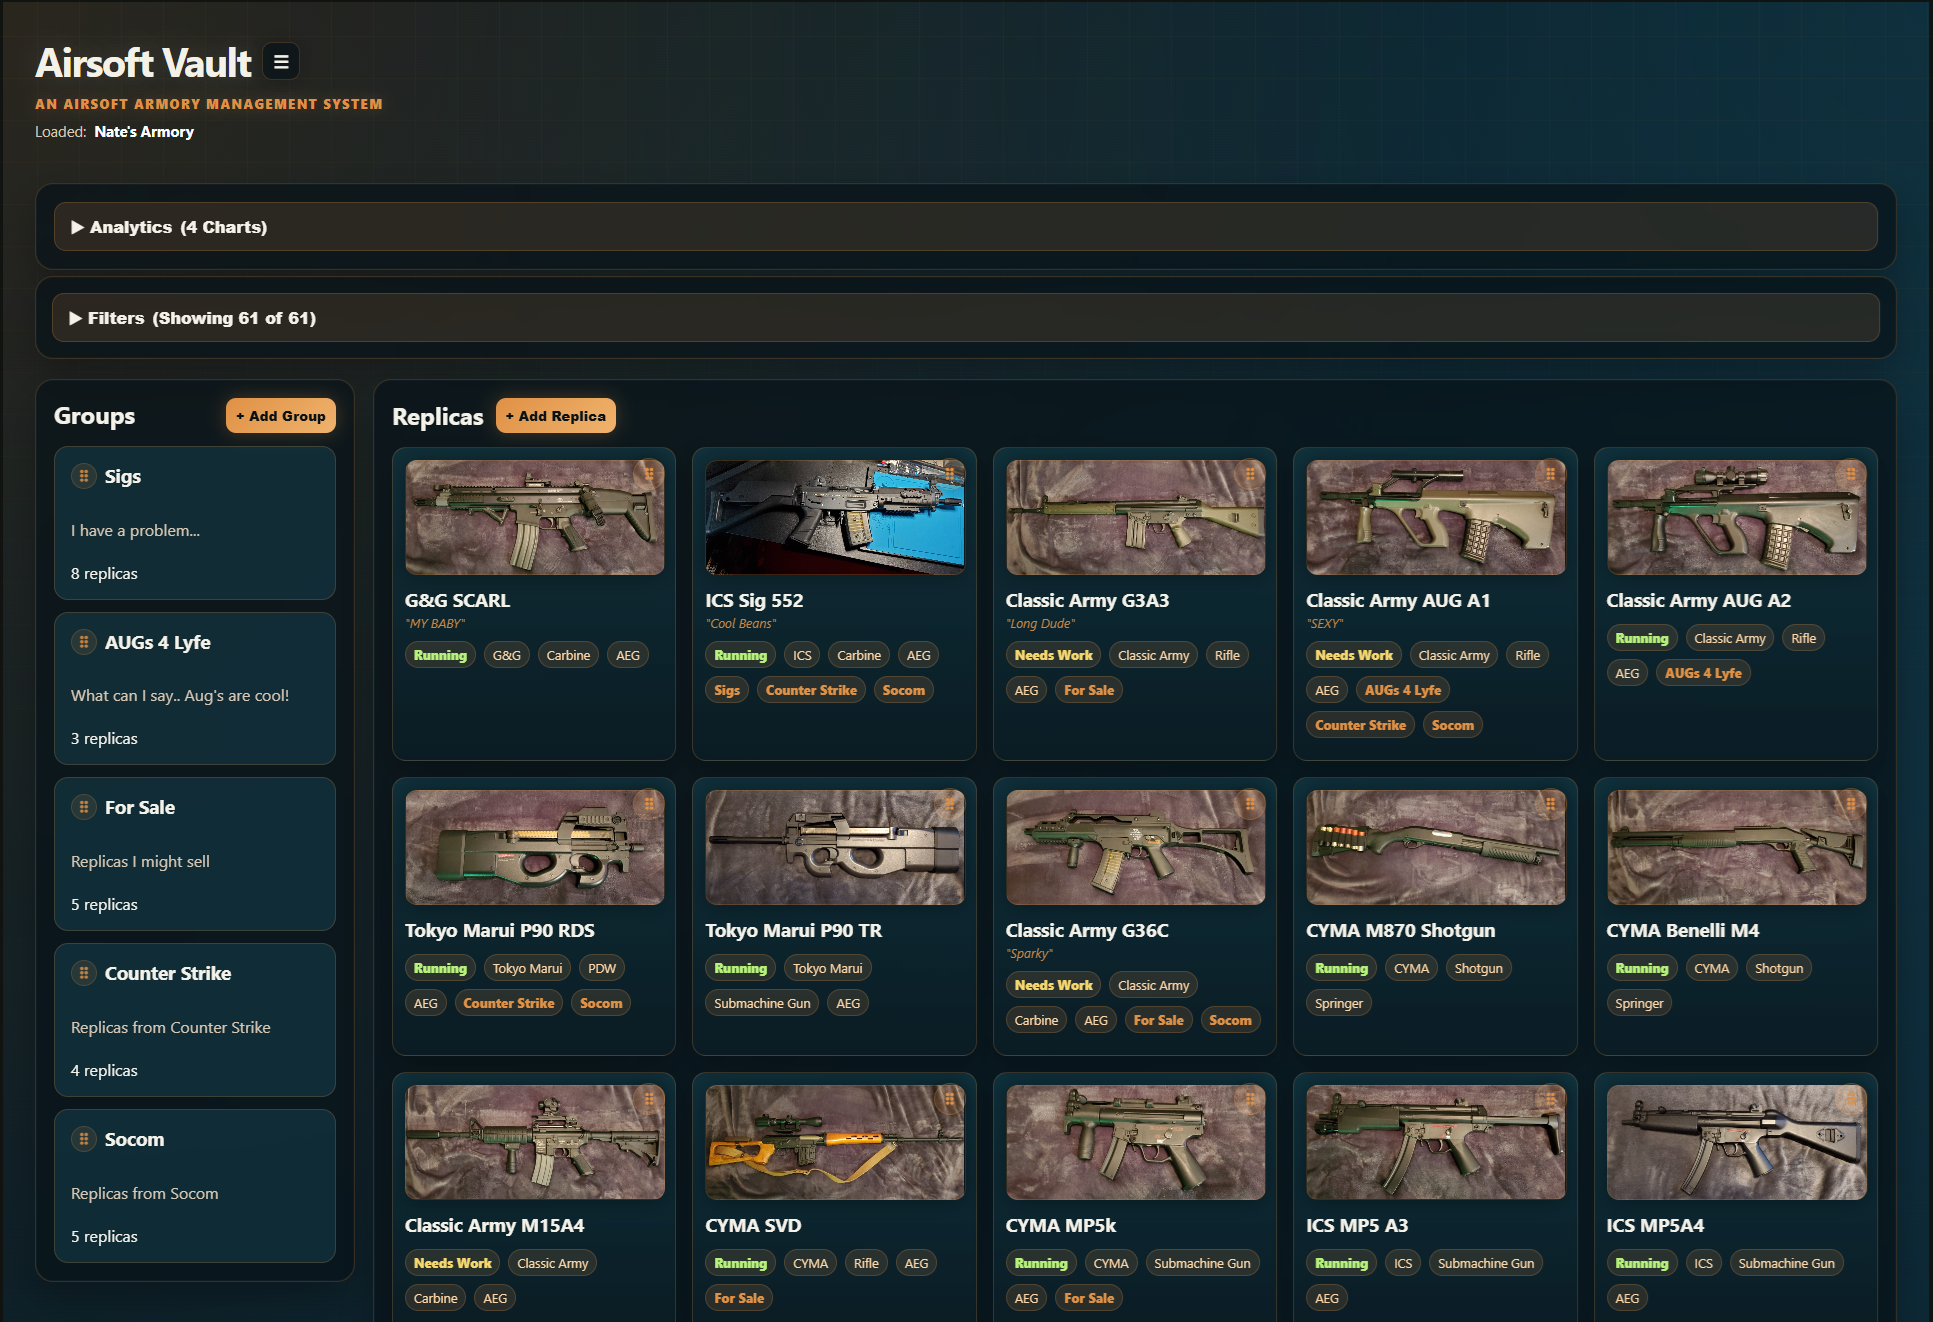Click the Running status on G&G SCARL
The height and width of the screenshot is (1322, 1933).
(x=440, y=655)
